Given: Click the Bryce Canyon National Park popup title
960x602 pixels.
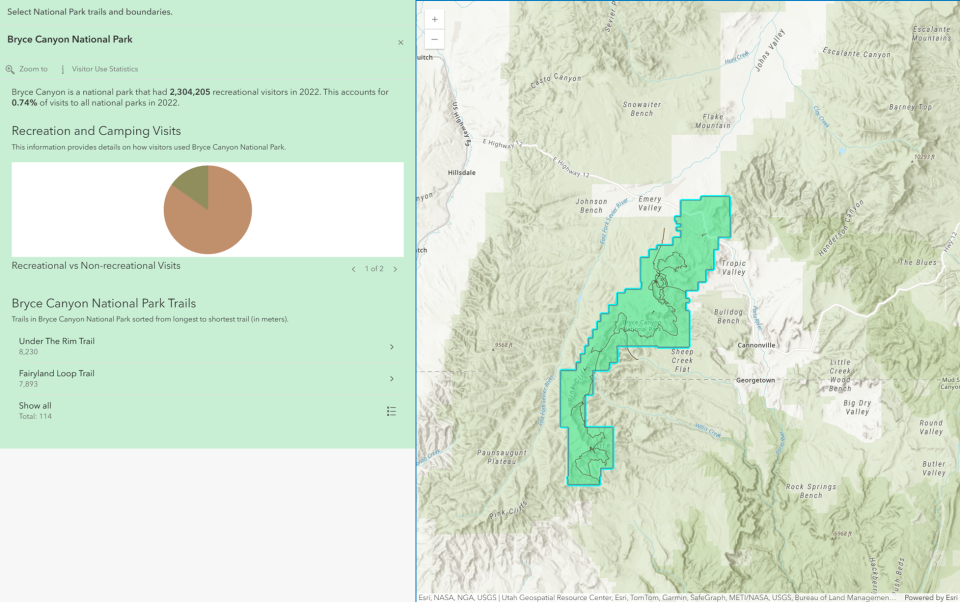Looking at the screenshot, I should pyautogui.click(x=70, y=40).
